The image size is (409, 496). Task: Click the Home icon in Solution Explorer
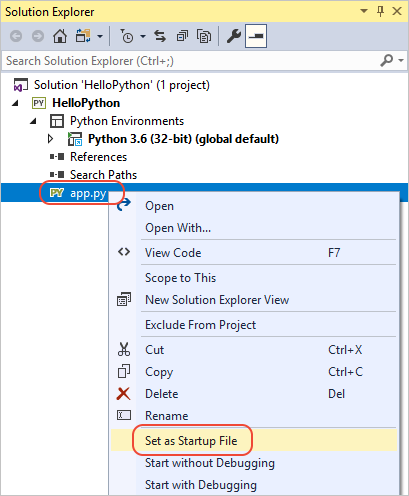tap(60, 36)
